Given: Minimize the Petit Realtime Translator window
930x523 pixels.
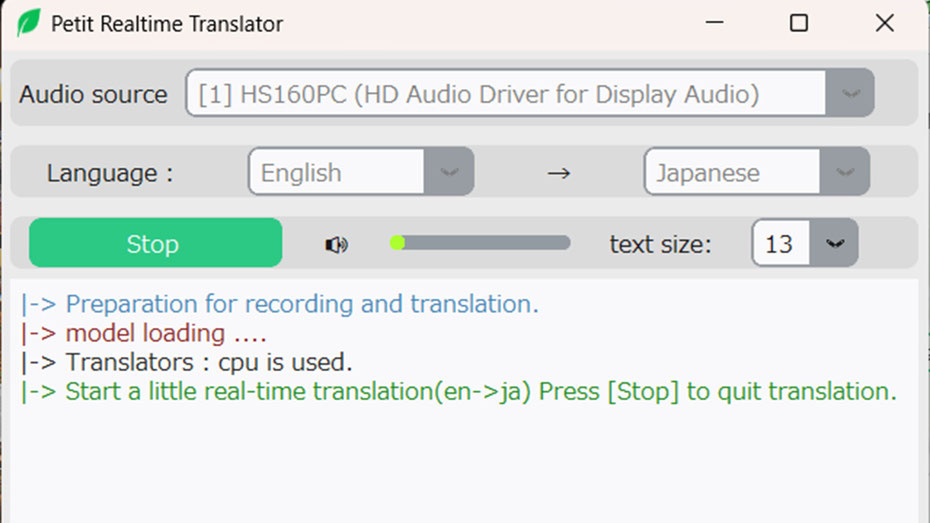Looking at the screenshot, I should (714, 23).
